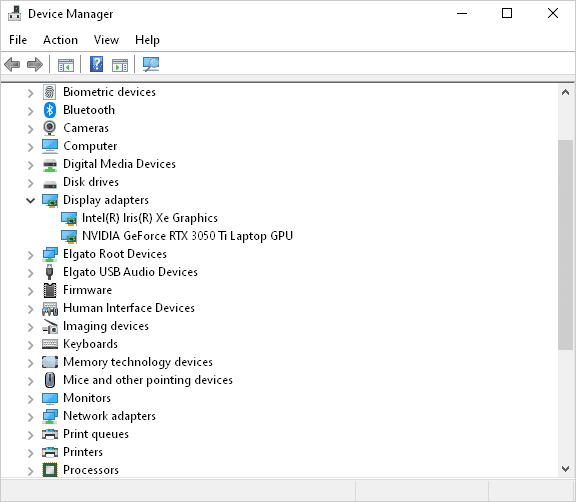This screenshot has height=502, width=576.
Task: Select Memory technology devices label
Action: click(138, 362)
